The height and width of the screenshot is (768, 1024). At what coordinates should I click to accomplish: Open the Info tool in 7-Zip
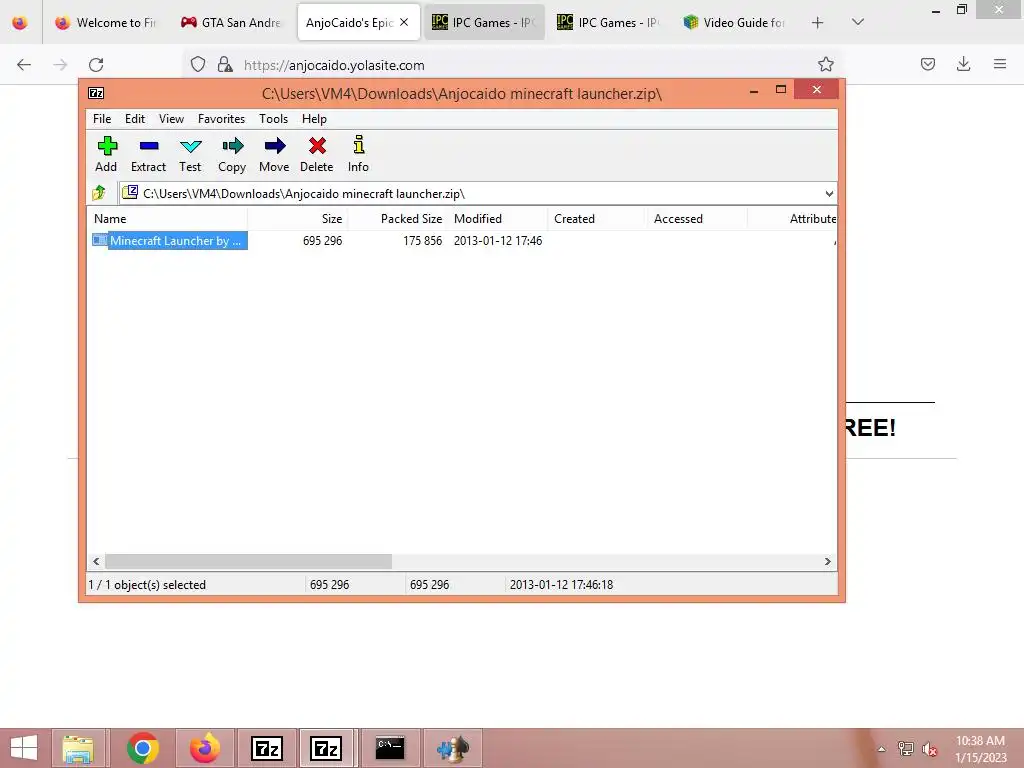pyautogui.click(x=358, y=155)
